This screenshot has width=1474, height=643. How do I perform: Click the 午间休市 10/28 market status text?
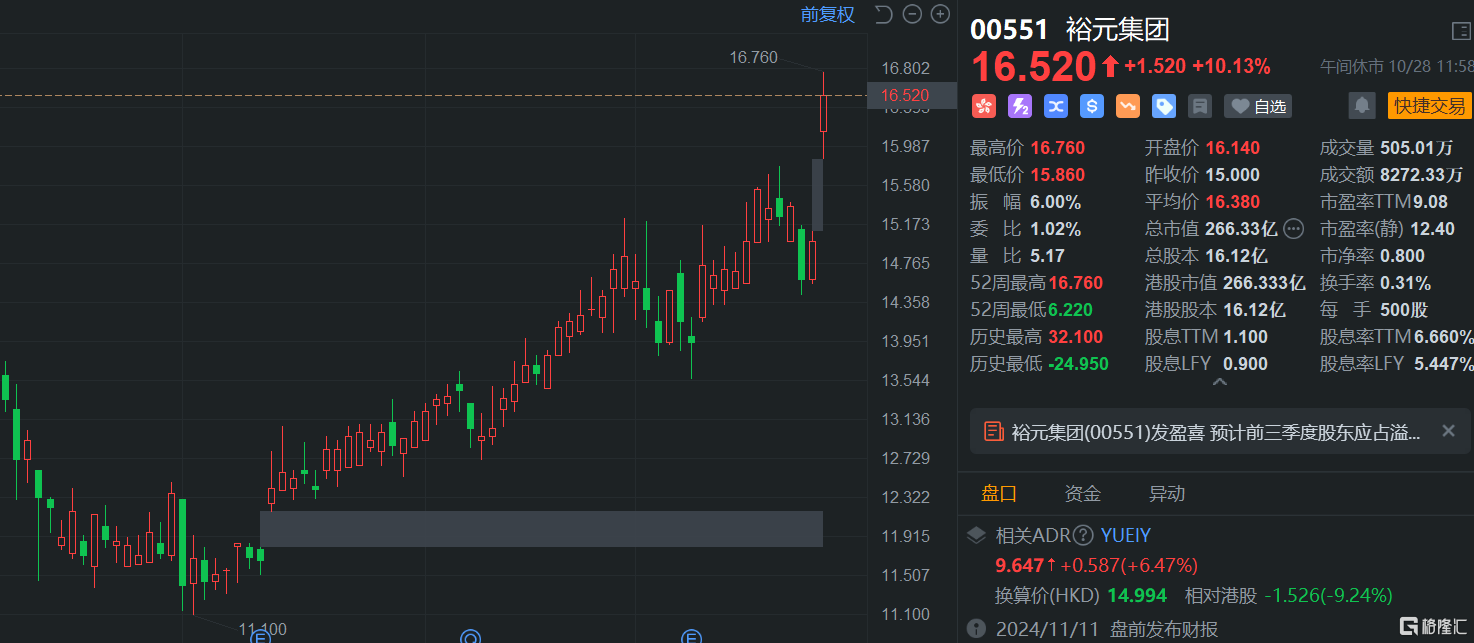pos(1397,67)
